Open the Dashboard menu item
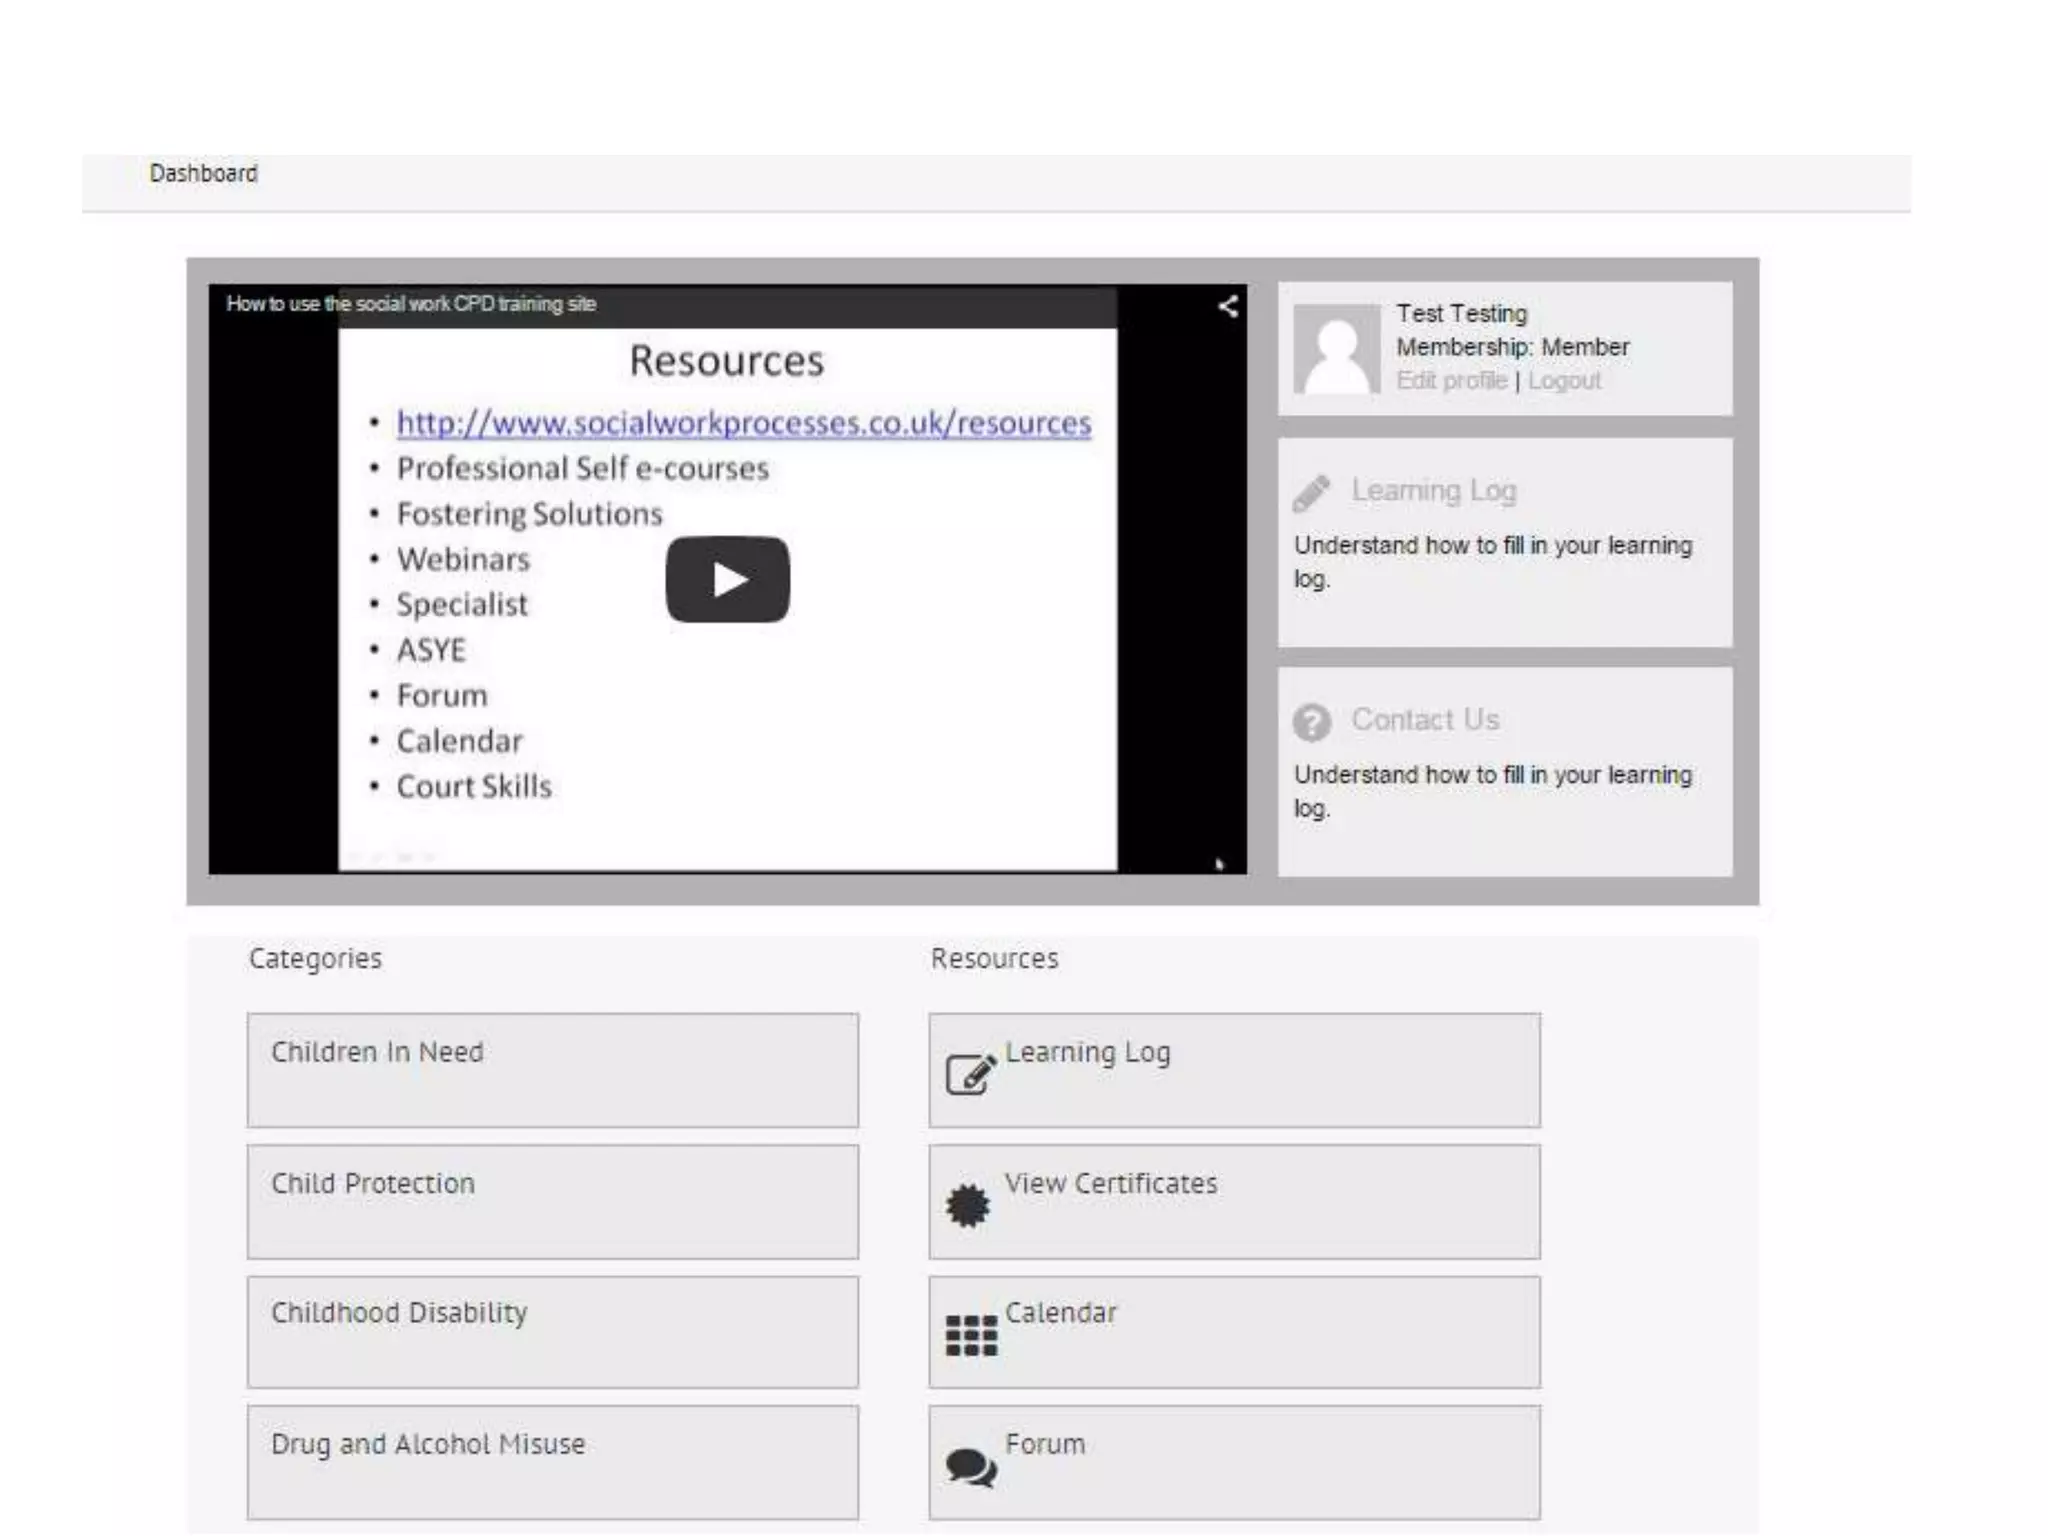This screenshot has height=1536, width=2048. (203, 173)
